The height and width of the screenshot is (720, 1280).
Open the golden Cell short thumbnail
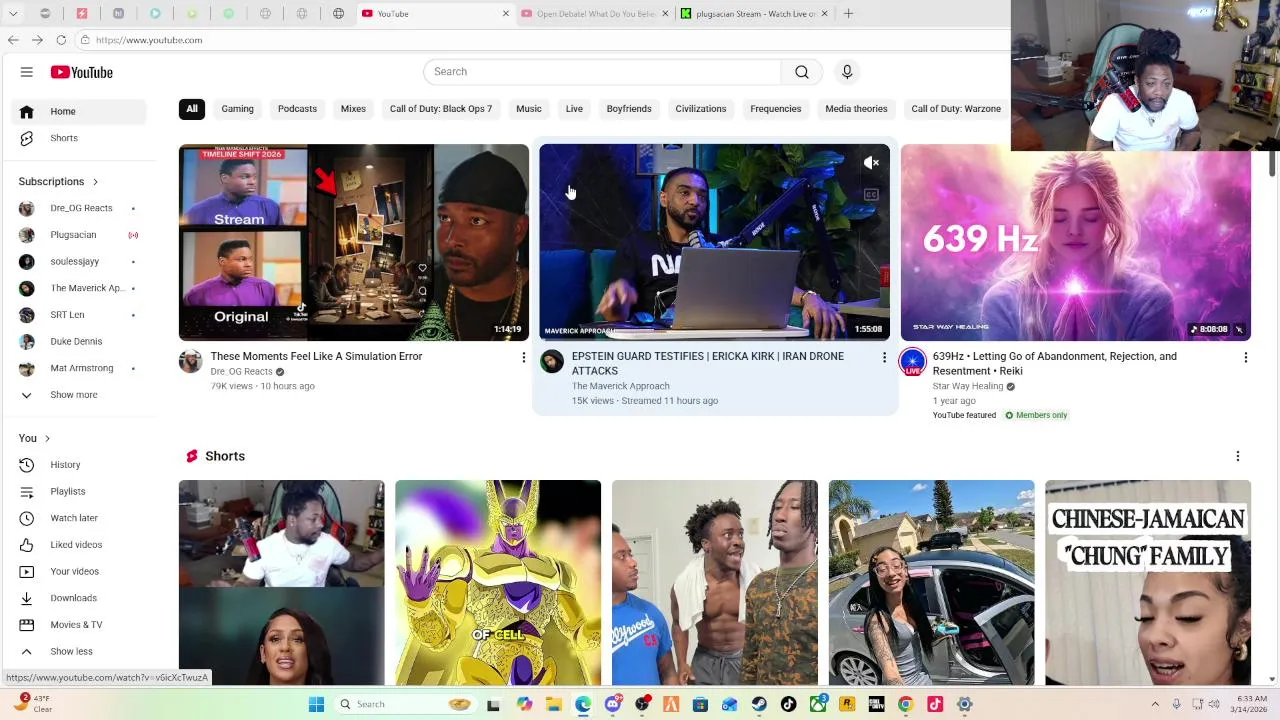click(x=498, y=583)
